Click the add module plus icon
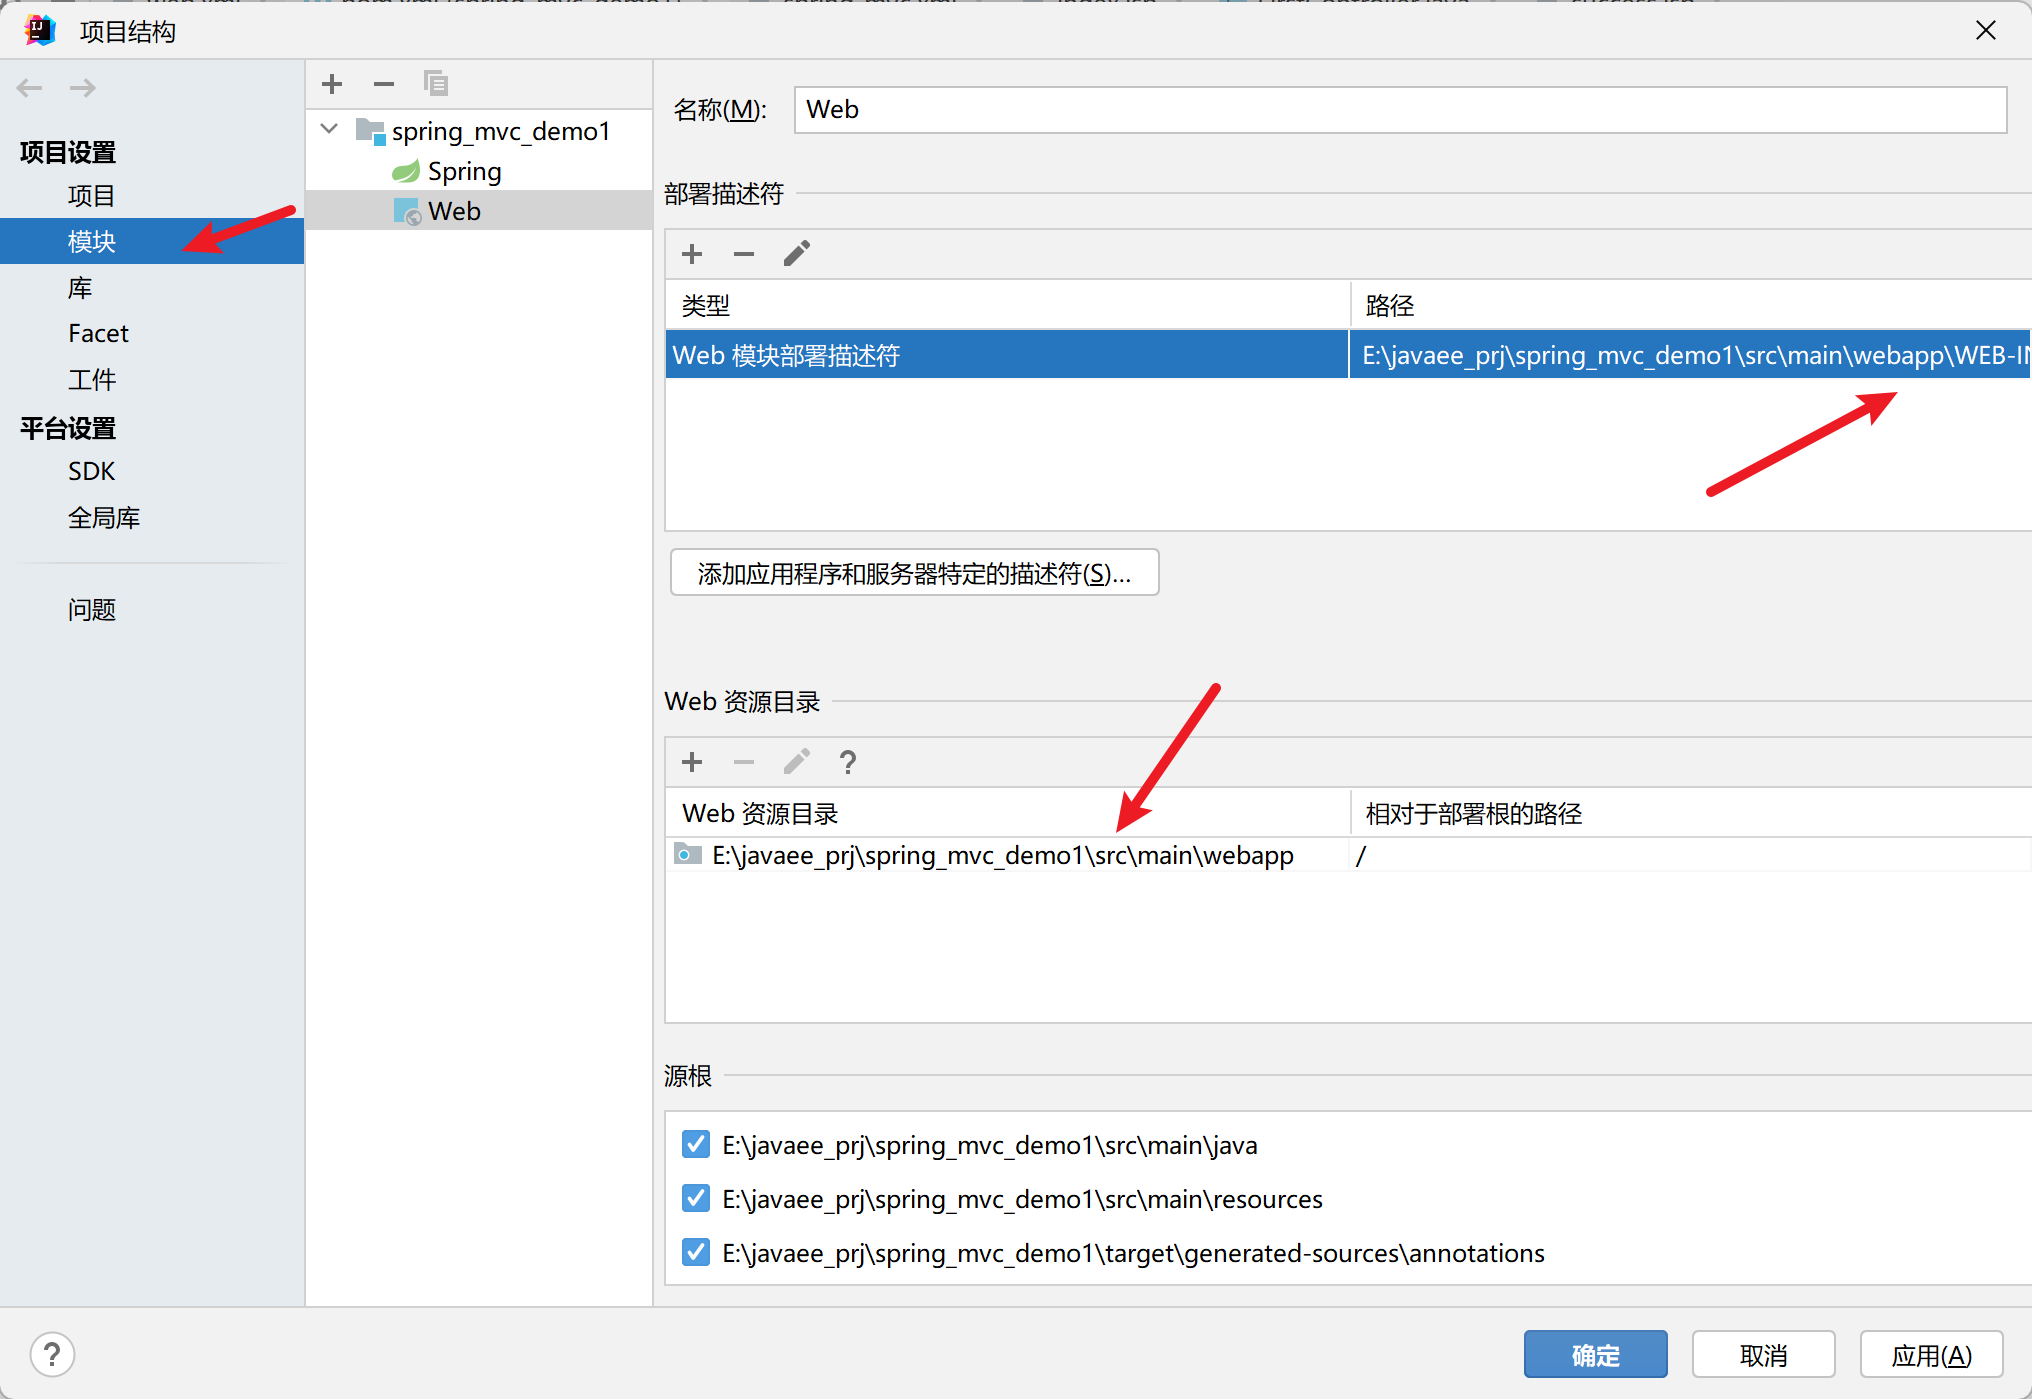 click(x=332, y=84)
